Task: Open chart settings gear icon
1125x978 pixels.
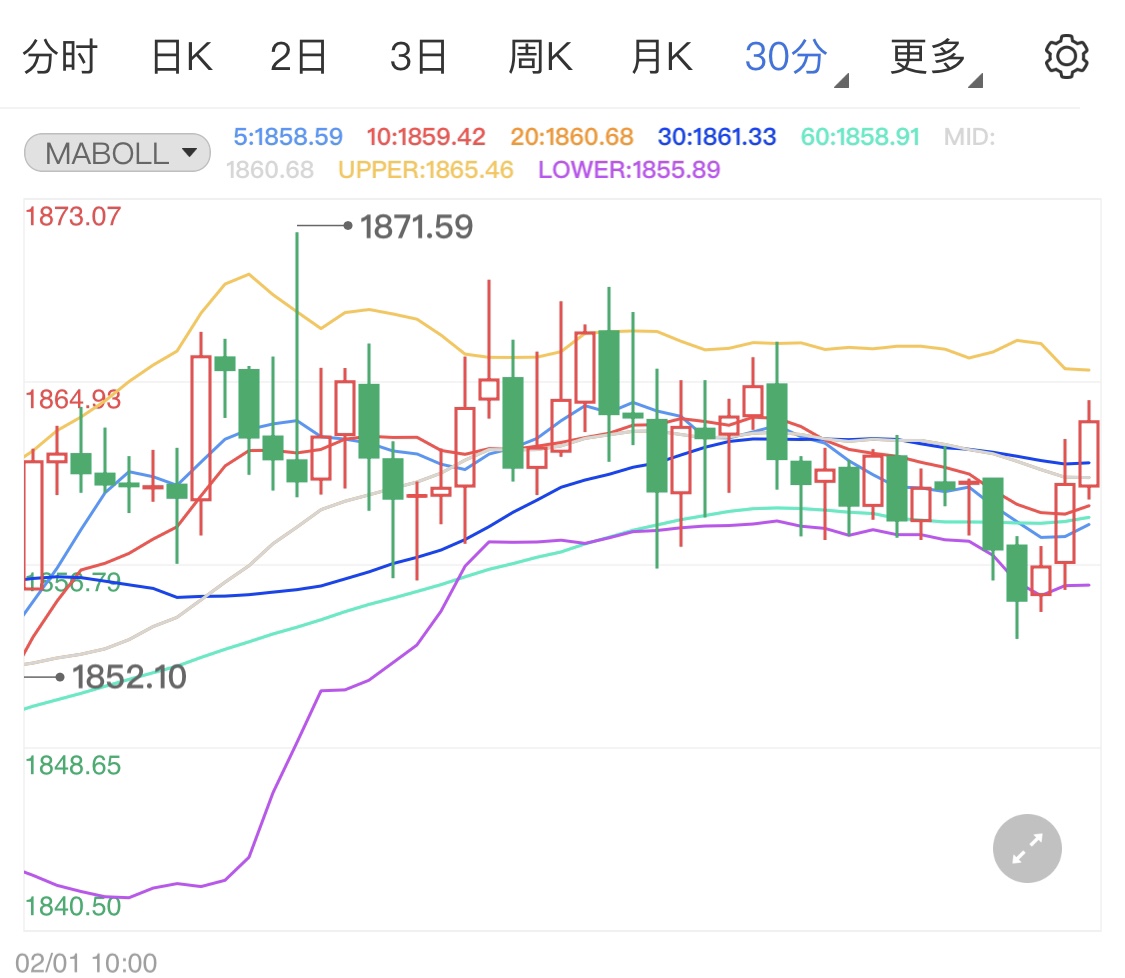Action: coord(1065,57)
